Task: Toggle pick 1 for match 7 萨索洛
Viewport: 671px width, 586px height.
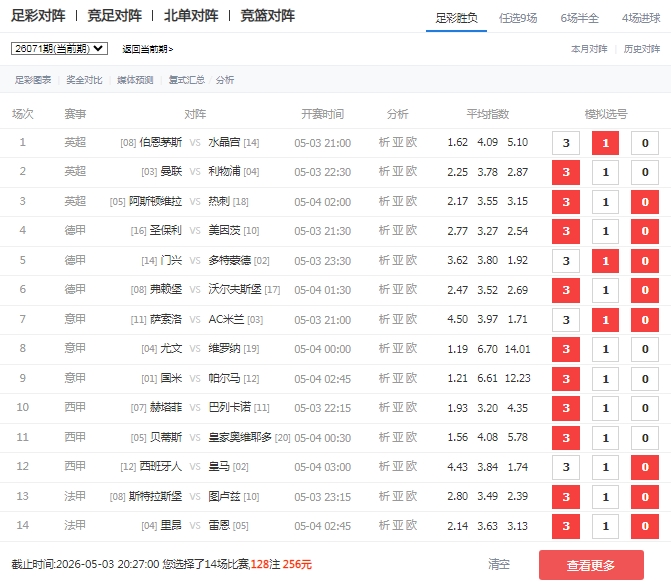Action: click(605, 320)
